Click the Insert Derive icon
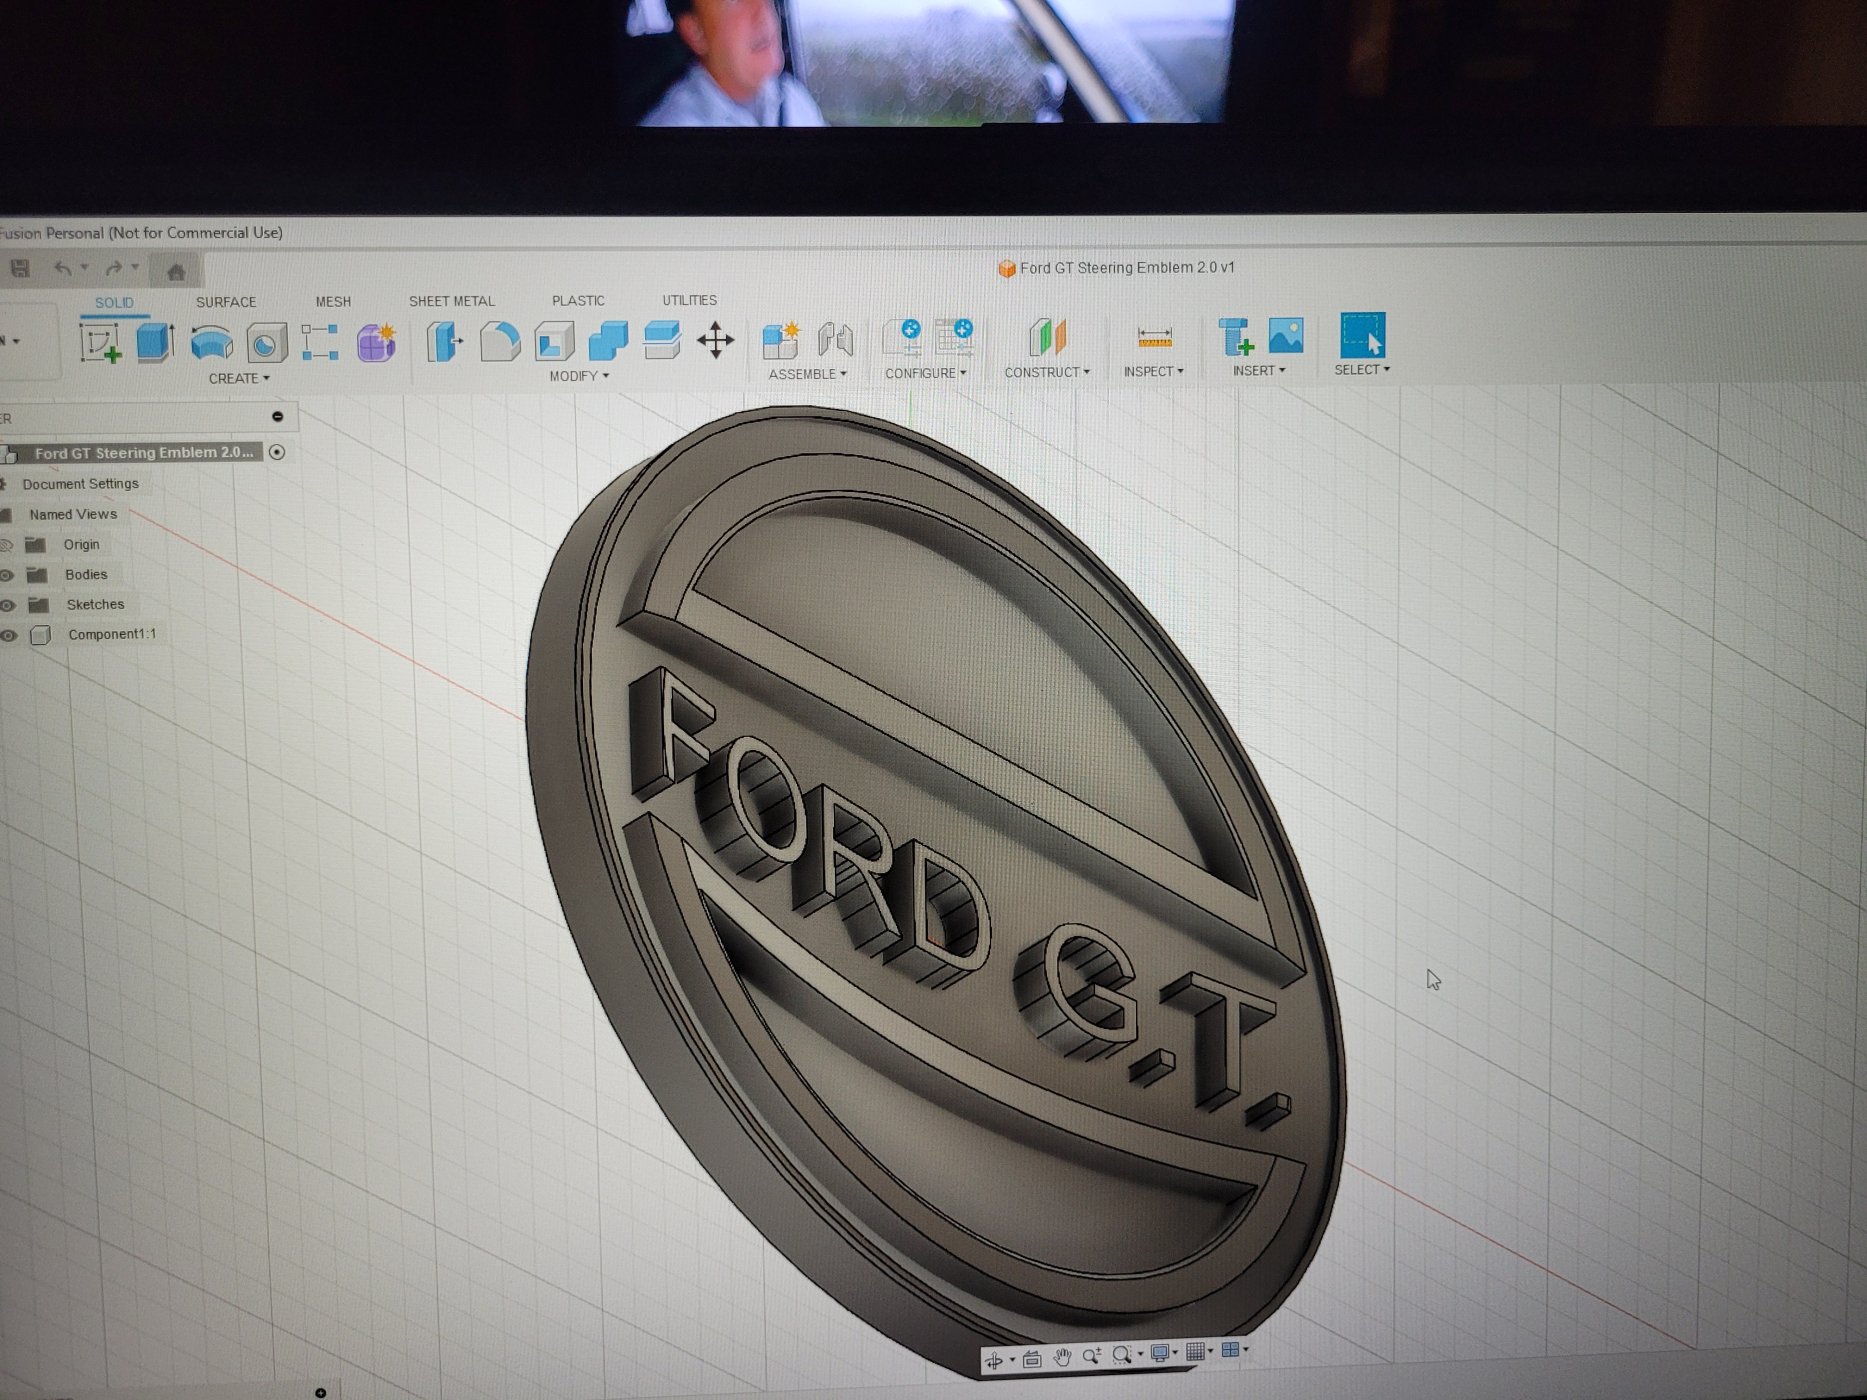1867x1400 pixels. (x=1236, y=337)
